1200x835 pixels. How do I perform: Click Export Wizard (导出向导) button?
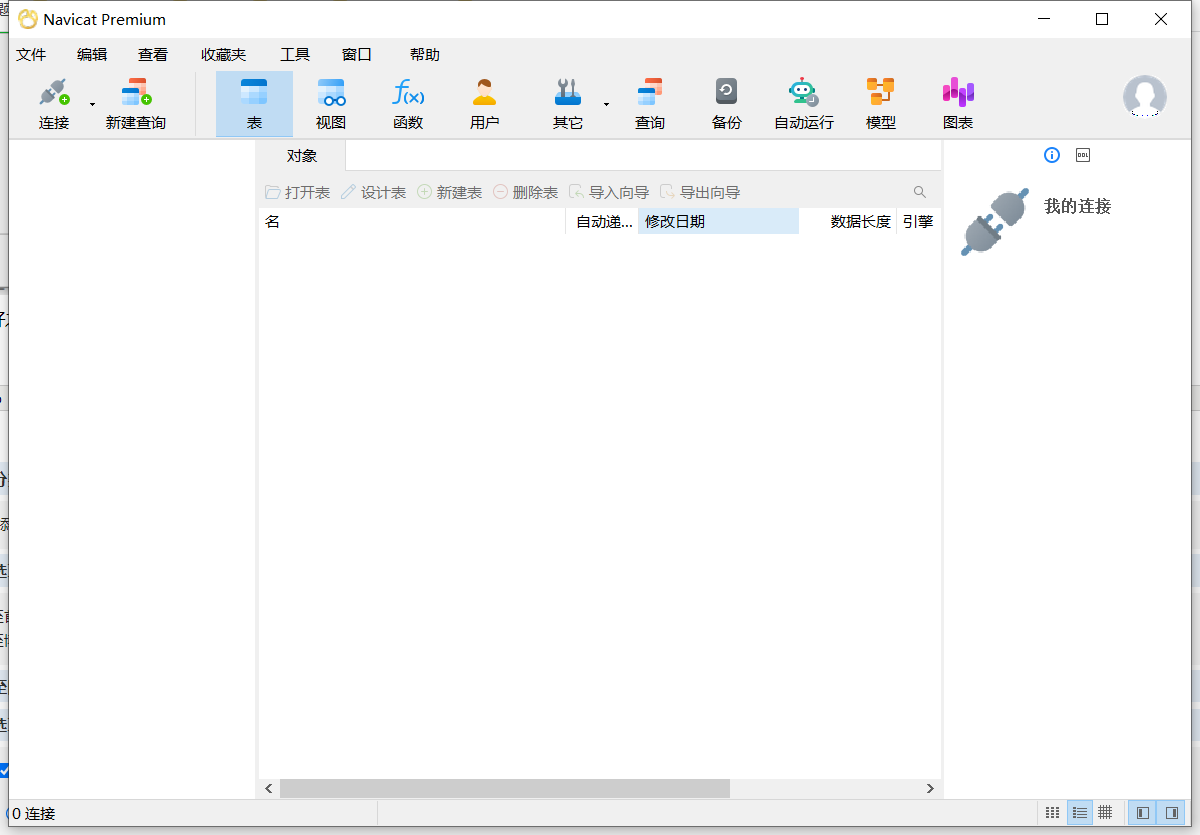point(700,192)
